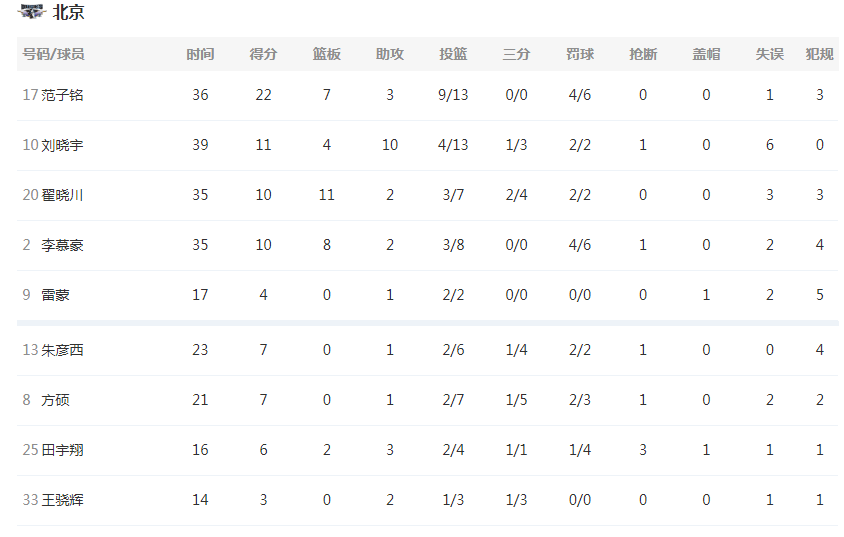Click the 罚球 column header

click(x=580, y=54)
